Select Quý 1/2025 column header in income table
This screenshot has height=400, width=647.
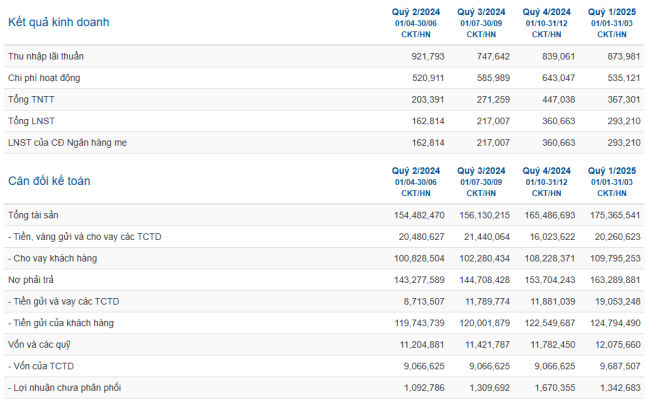(x=612, y=12)
